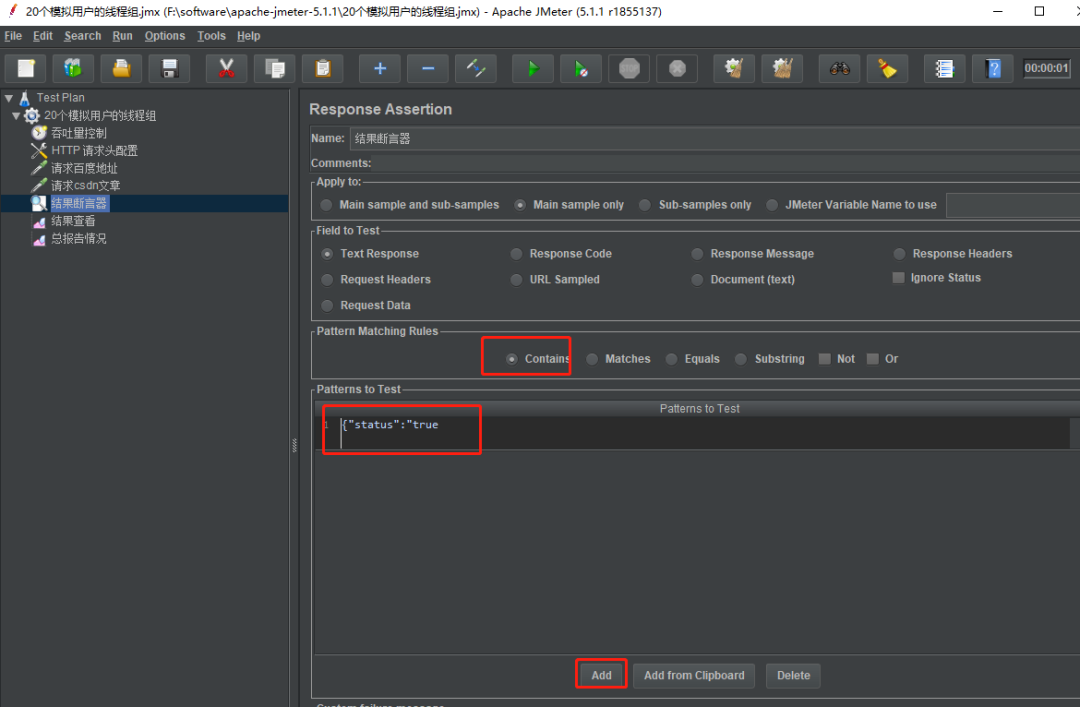Save the test plan via floppy icon

point(169,68)
